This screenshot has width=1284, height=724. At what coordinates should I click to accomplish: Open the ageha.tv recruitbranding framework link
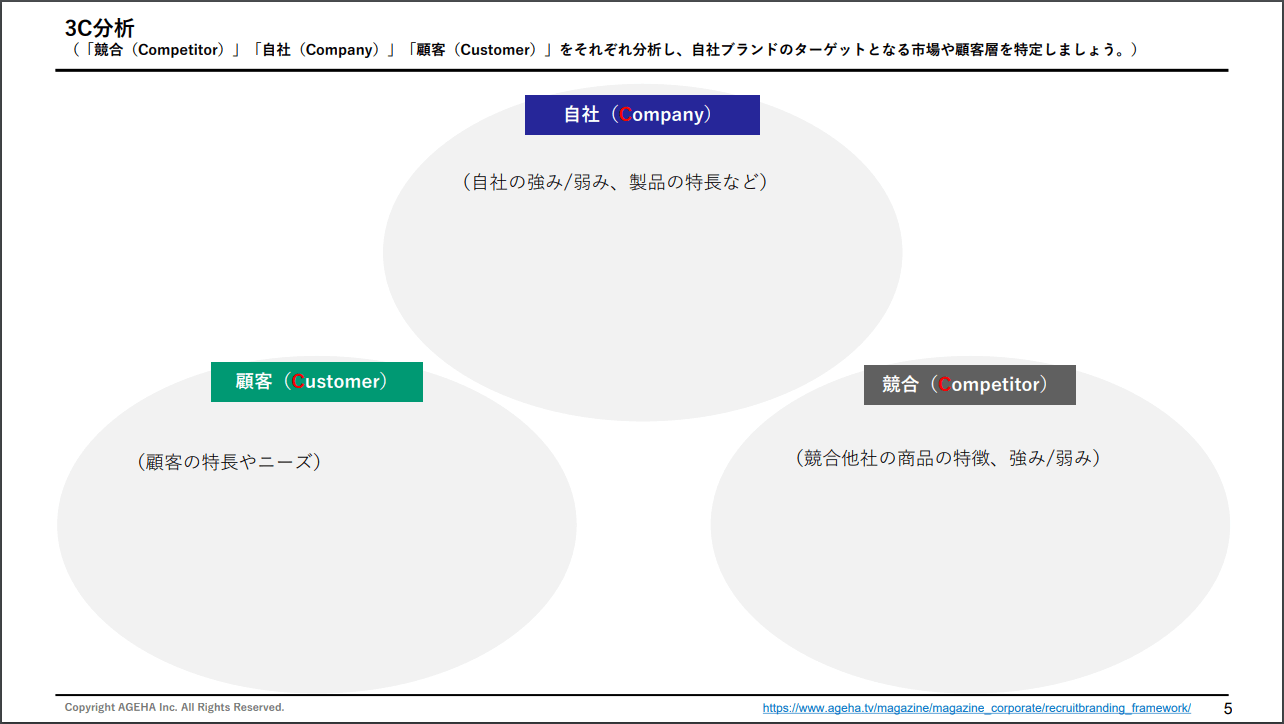pyautogui.click(x=976, y=707)
